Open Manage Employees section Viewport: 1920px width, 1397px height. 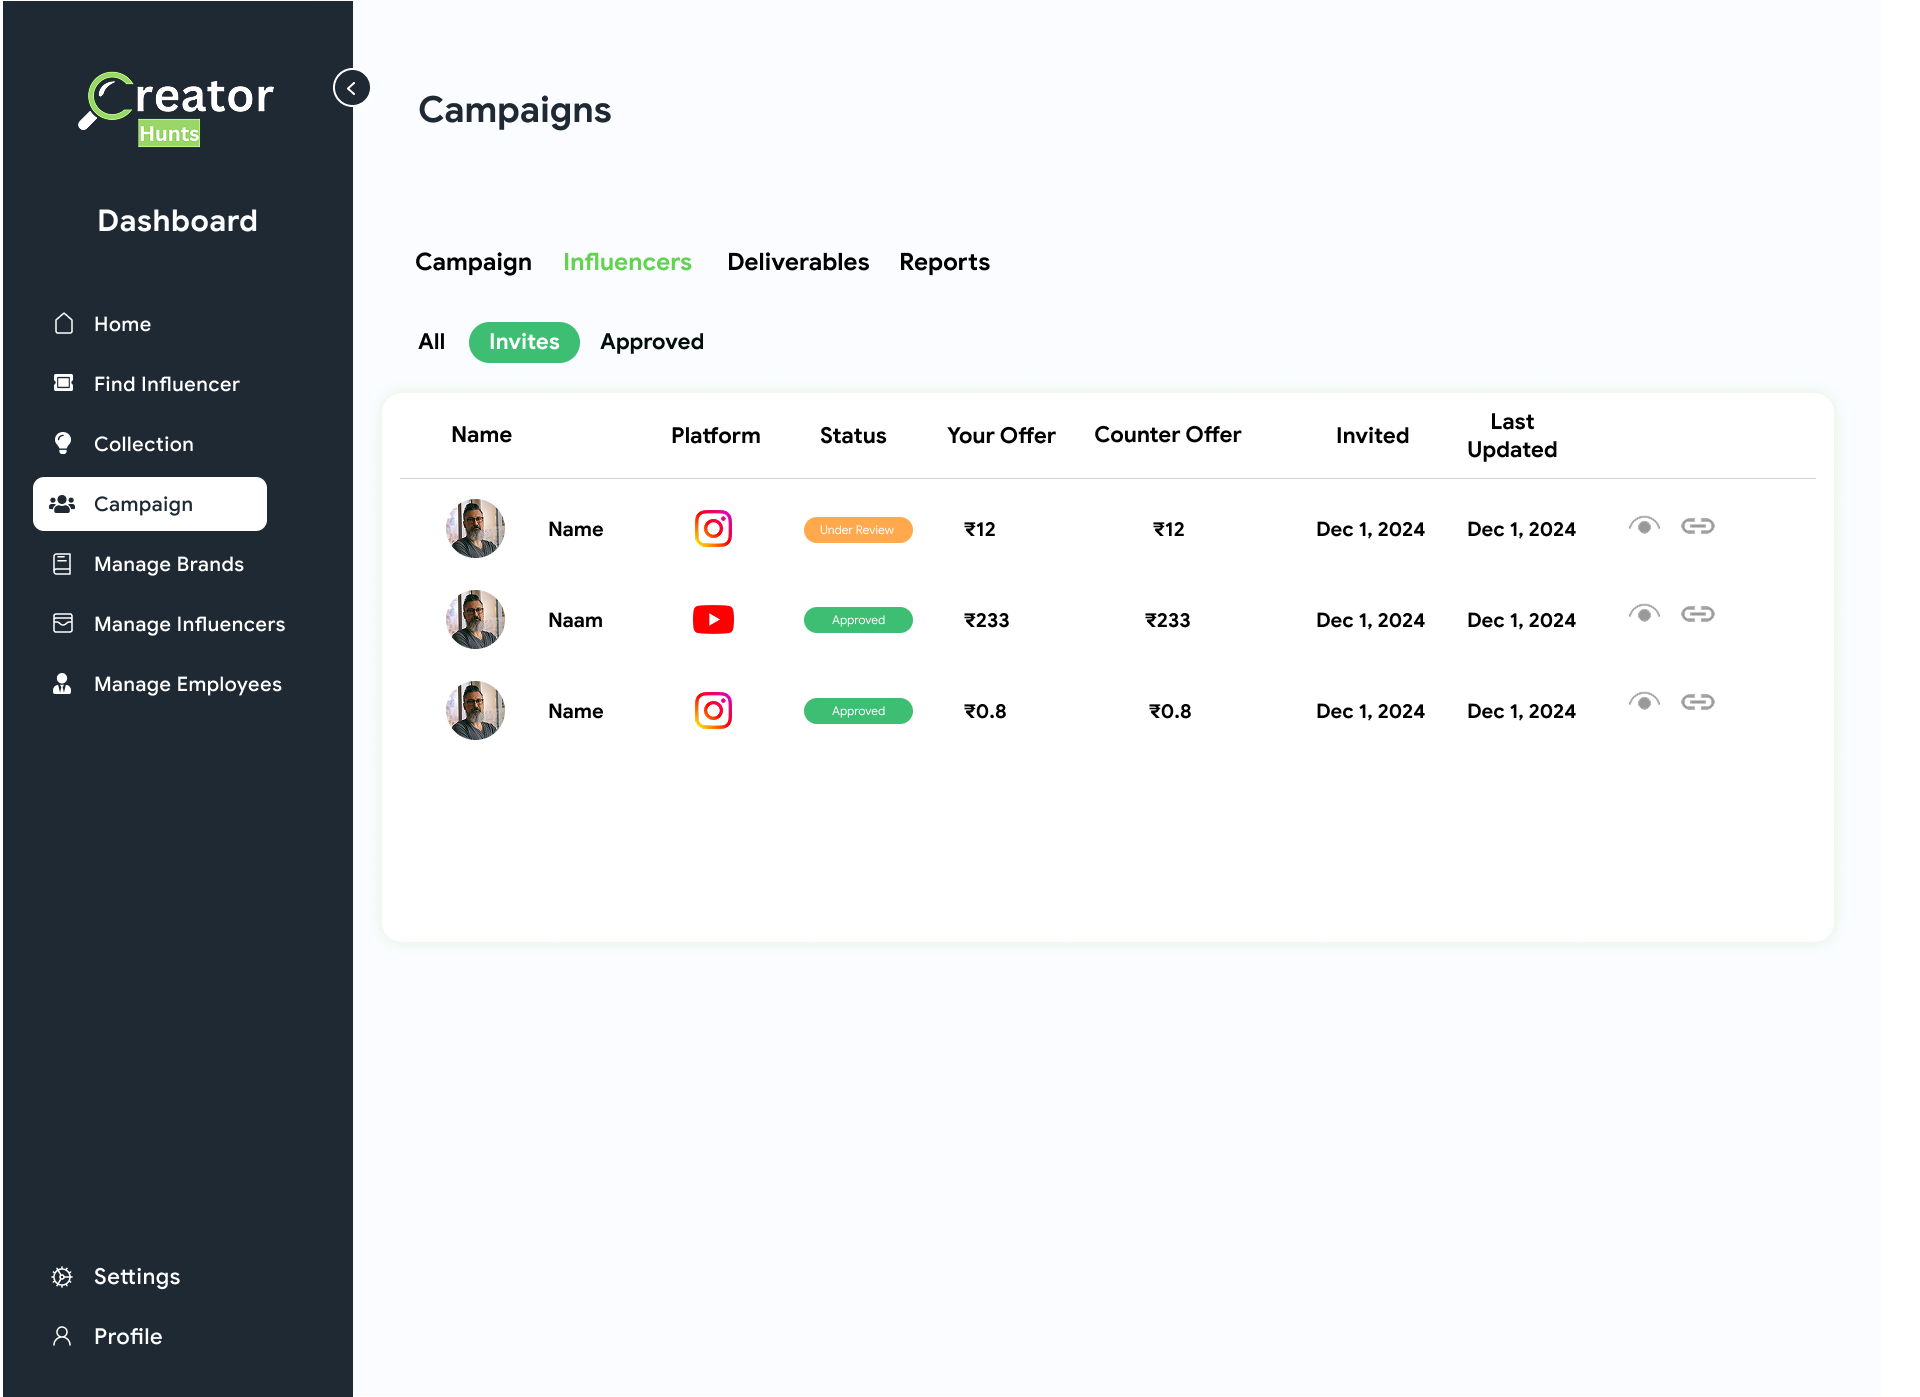point(187,684)
